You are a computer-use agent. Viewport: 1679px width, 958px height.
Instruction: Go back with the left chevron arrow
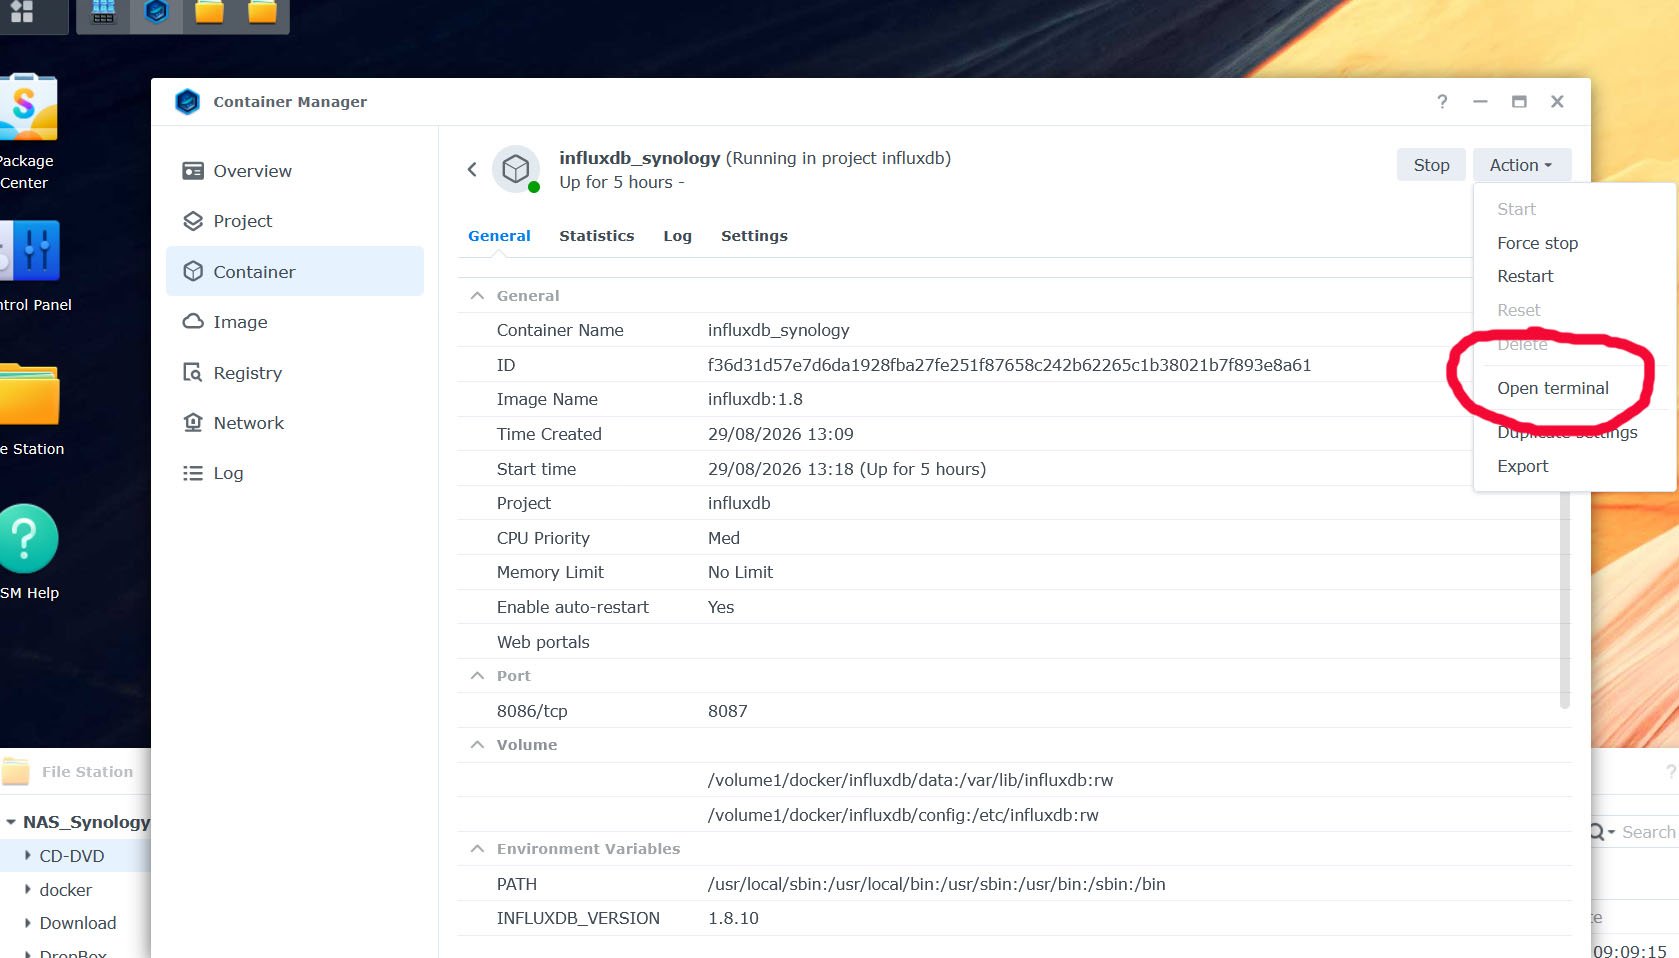pos(472,170)
